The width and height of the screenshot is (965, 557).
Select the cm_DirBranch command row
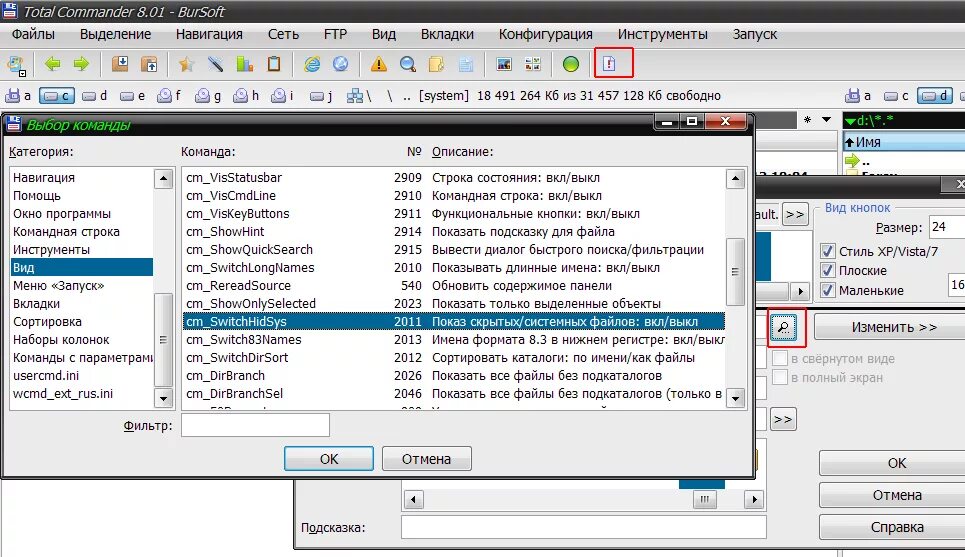[454, 376]
